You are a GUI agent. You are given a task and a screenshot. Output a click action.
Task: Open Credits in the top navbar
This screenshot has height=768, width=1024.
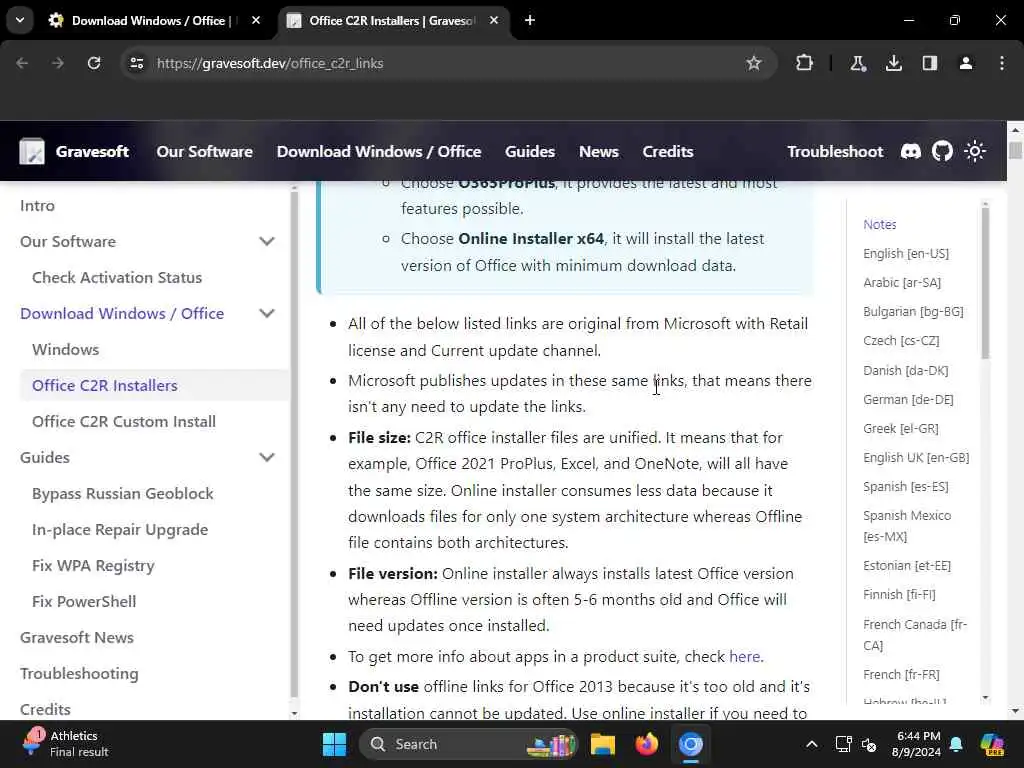pos(667,152)
